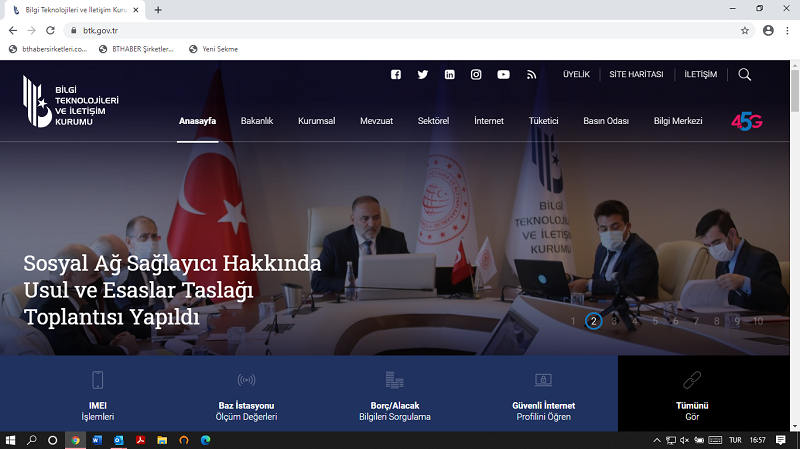
Task: Go back to previous page
Action: click(13, 31)
